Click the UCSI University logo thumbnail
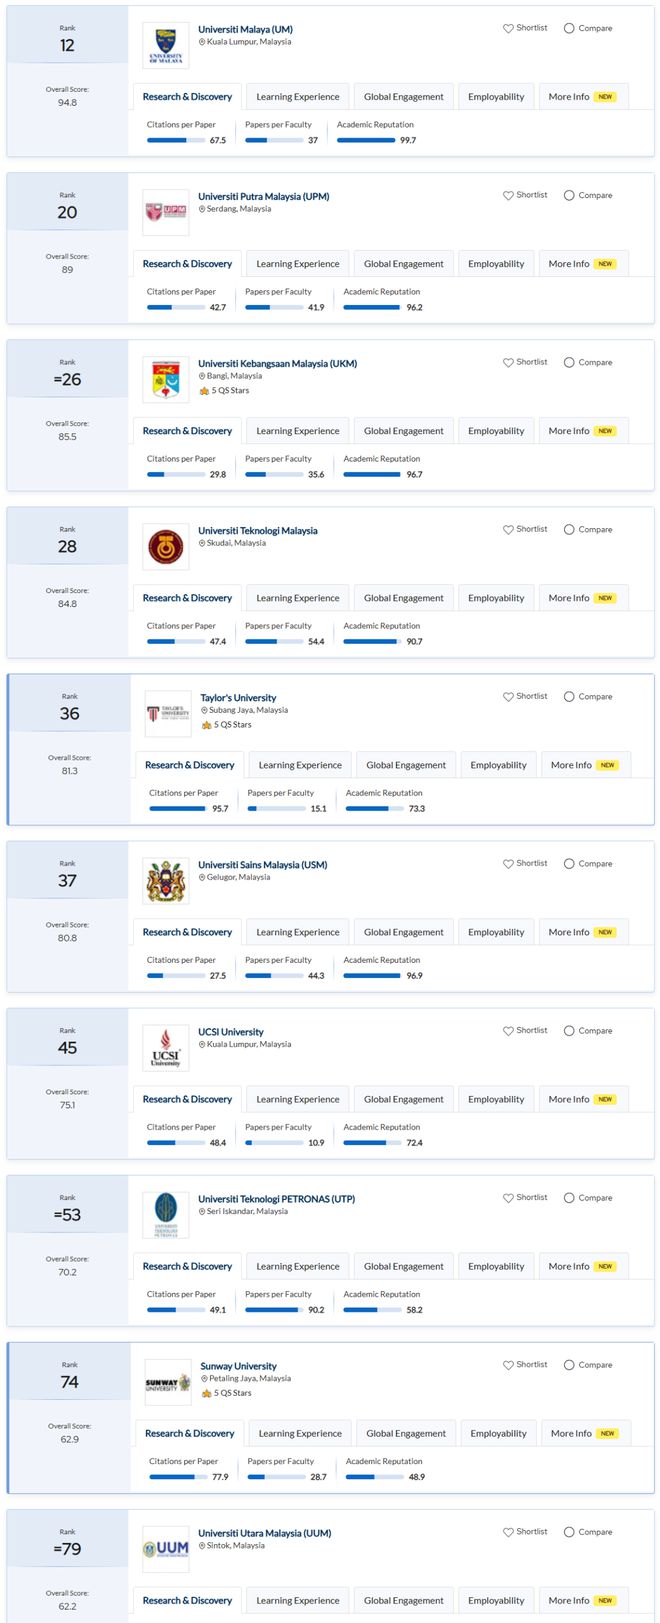The width and height of the screenshot is (660, 1623). point(165,1047)
